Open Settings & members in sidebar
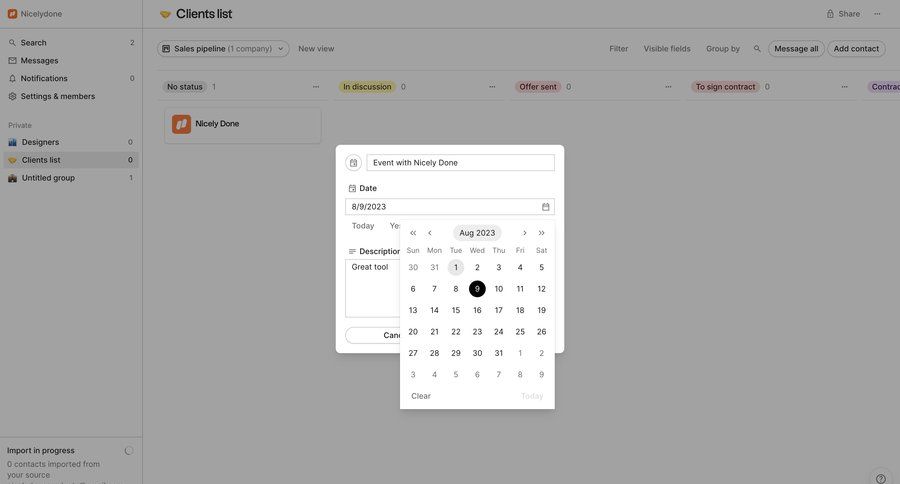This screenshot has height=484, width=900. [58, 96]
